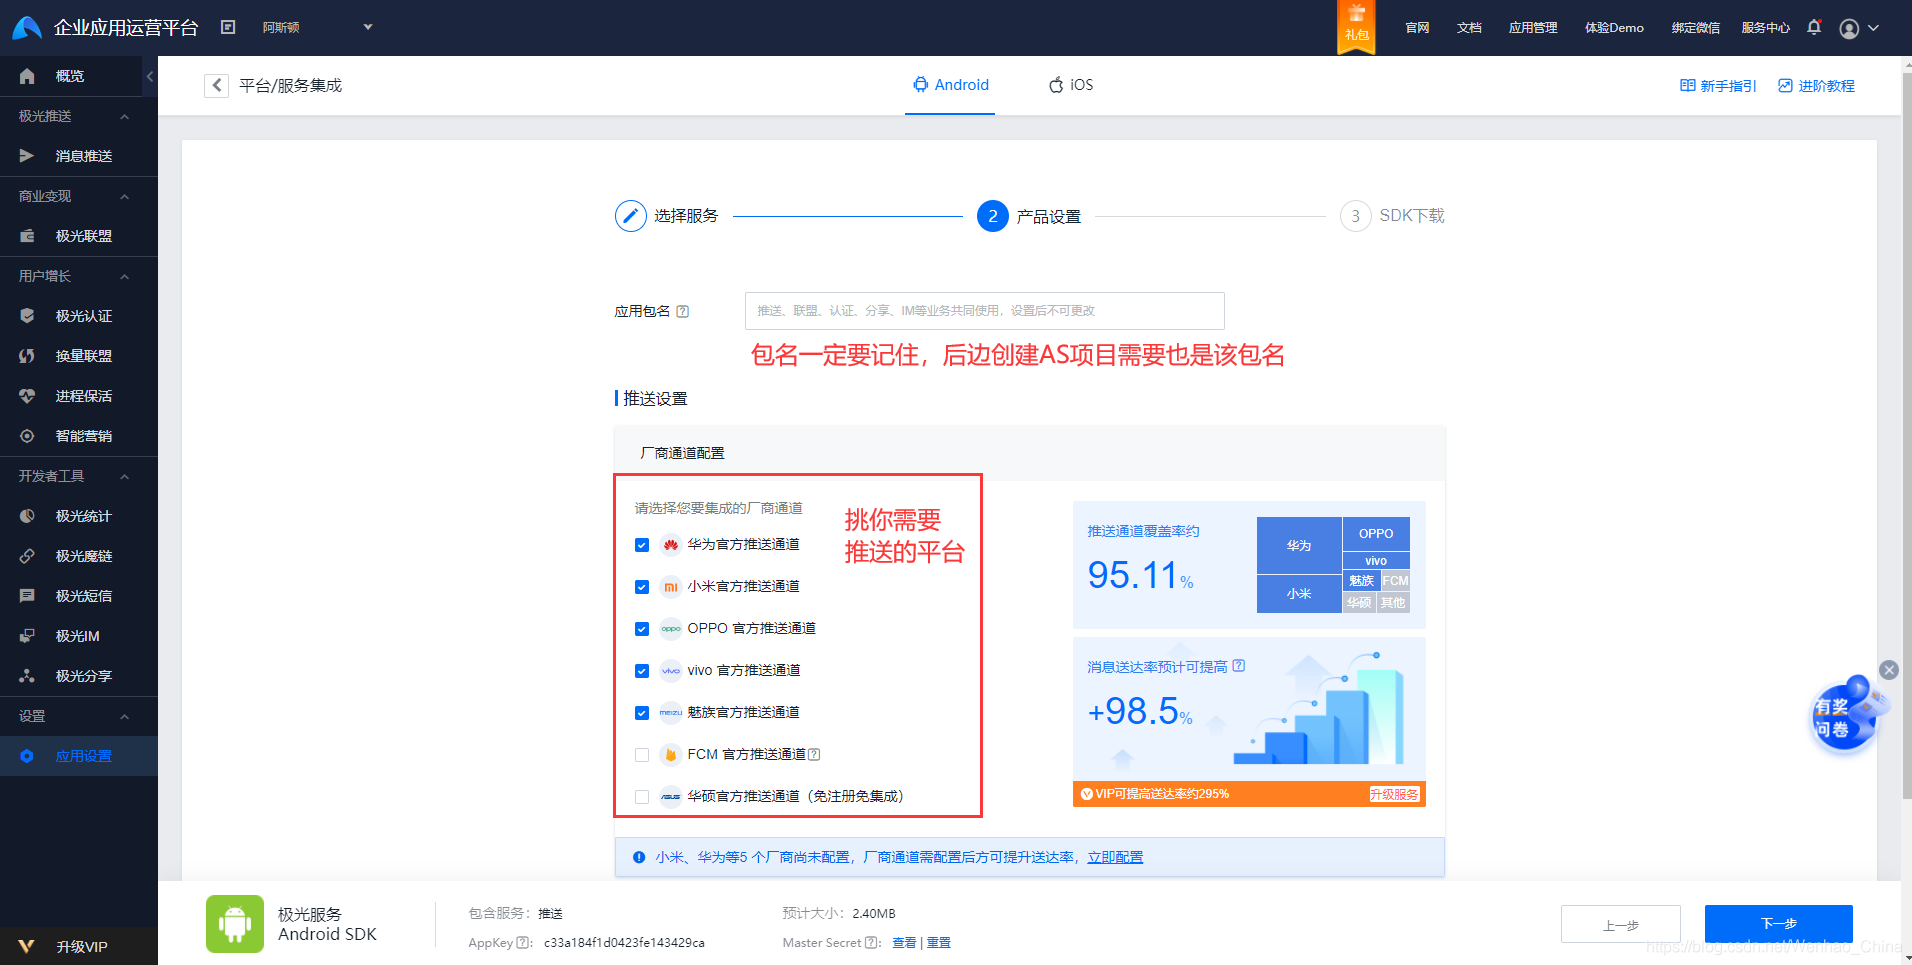This screenshot has width=1912, height=965.
Task: Select 极光IM in the sidebar
Action: click(79, 636)
